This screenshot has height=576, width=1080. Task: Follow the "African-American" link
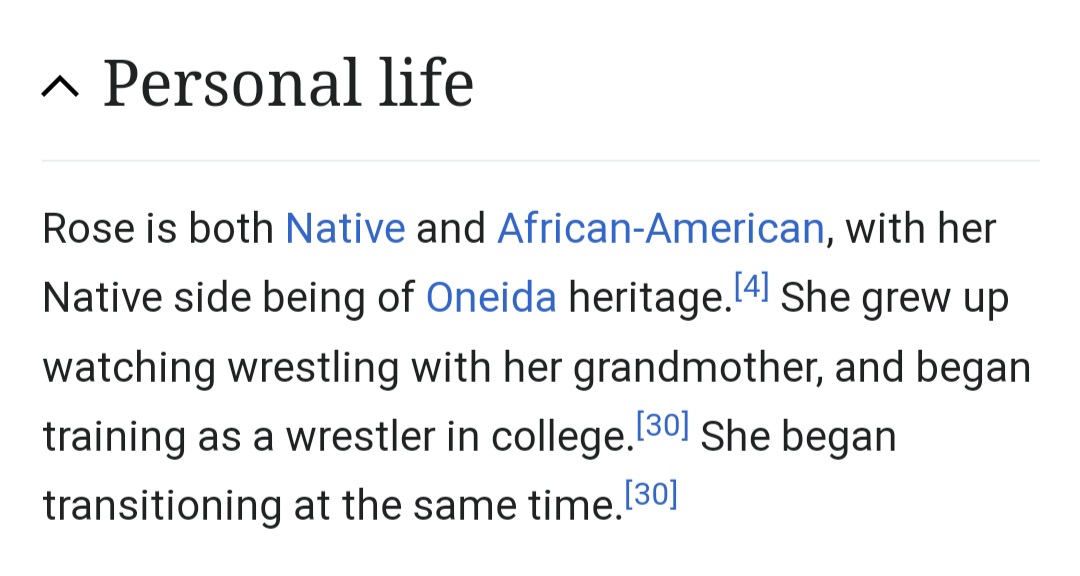[660, 229]
